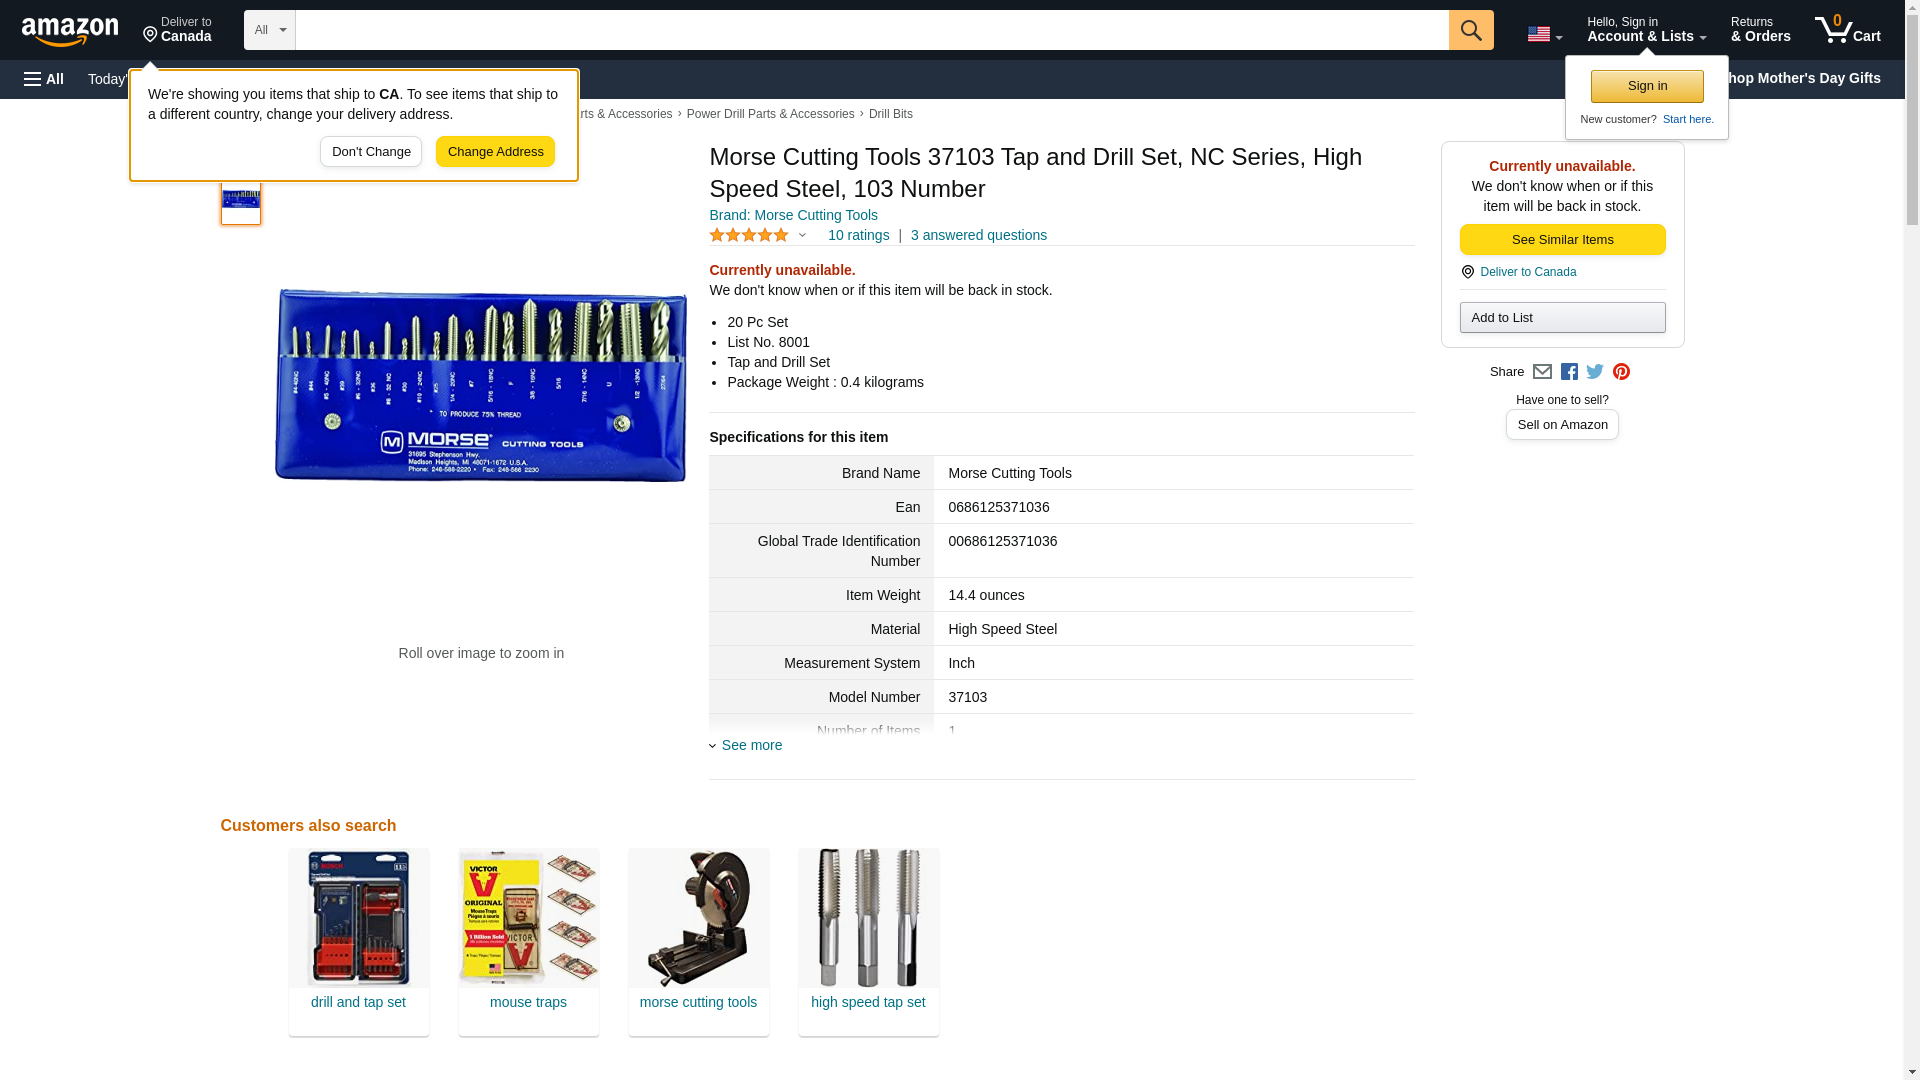Share on Facebook icon
This screenshot has height=1080, width=1920.
(x=1569, y=372)
